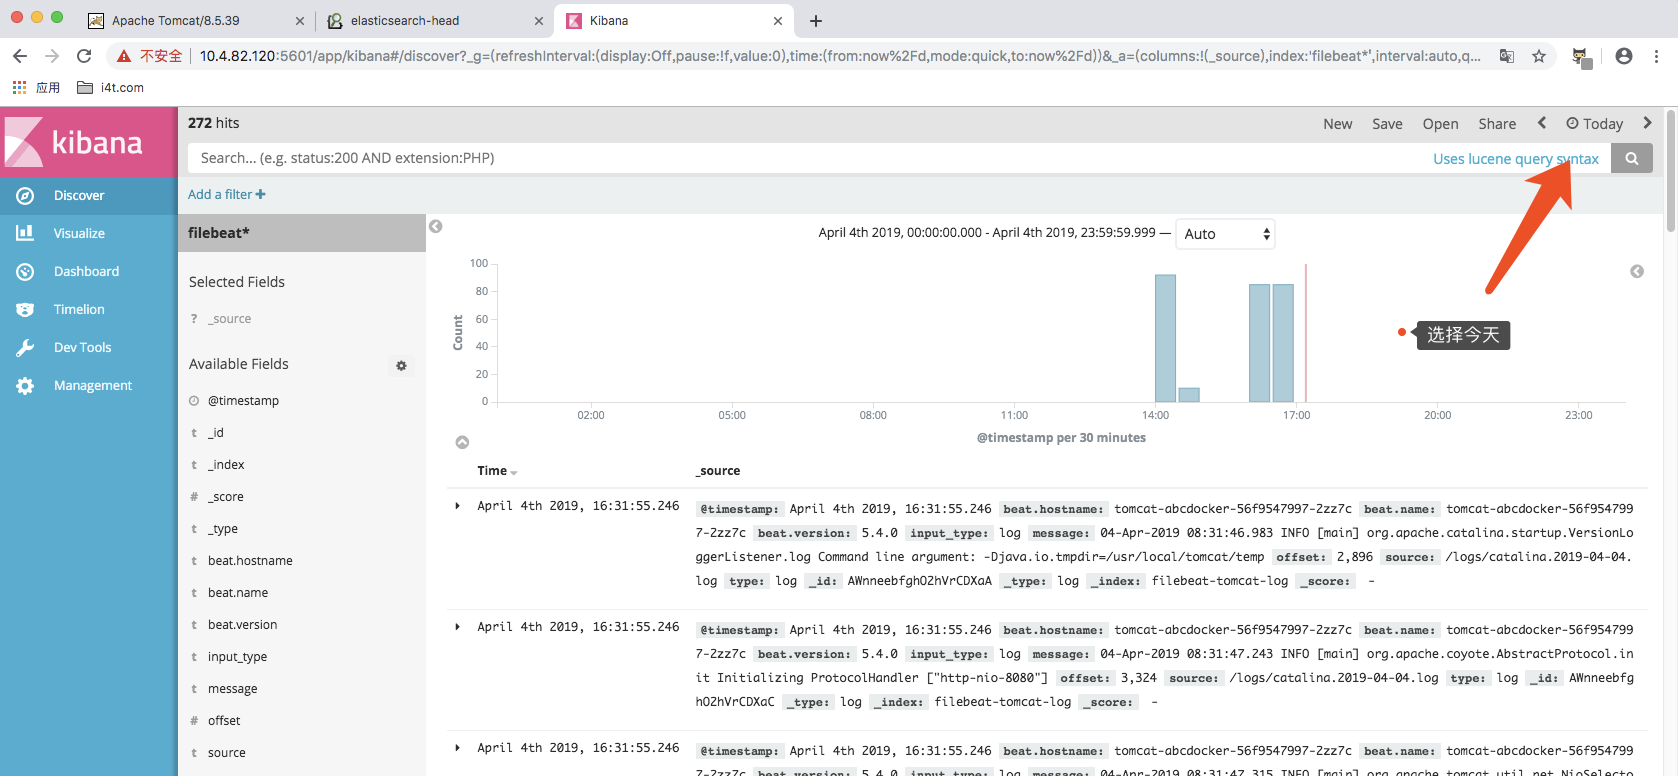
Task: Open the Today time picker
Action: 1595,124
